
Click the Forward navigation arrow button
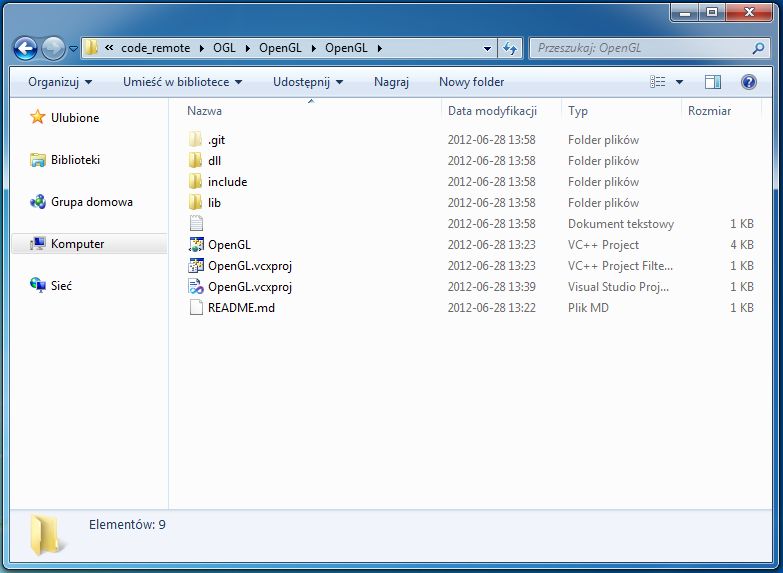(x=53, y=48)
